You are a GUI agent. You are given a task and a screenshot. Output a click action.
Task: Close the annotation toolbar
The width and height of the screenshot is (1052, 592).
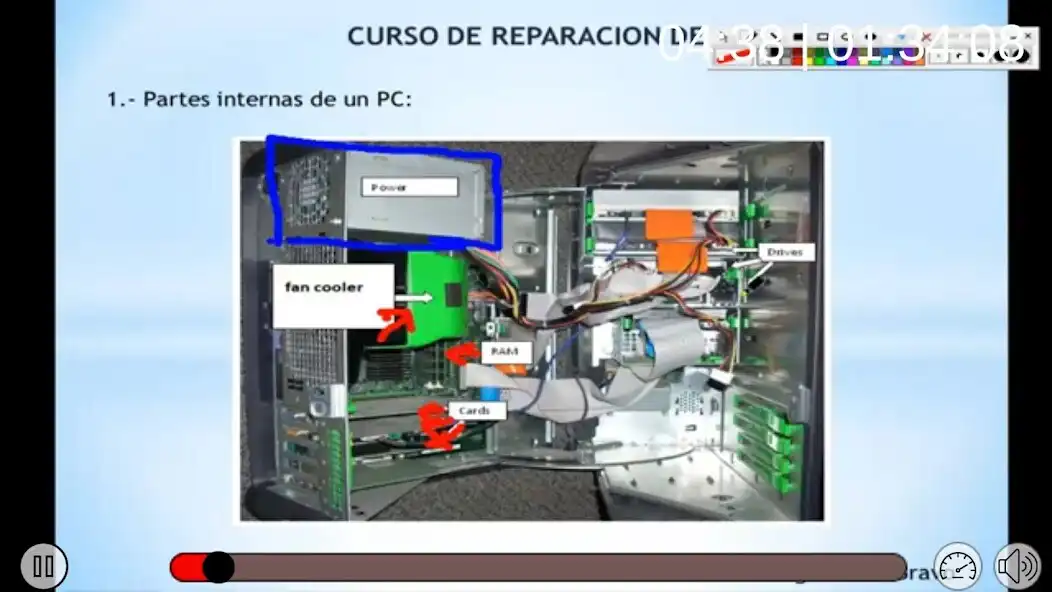pos(1029,34)
